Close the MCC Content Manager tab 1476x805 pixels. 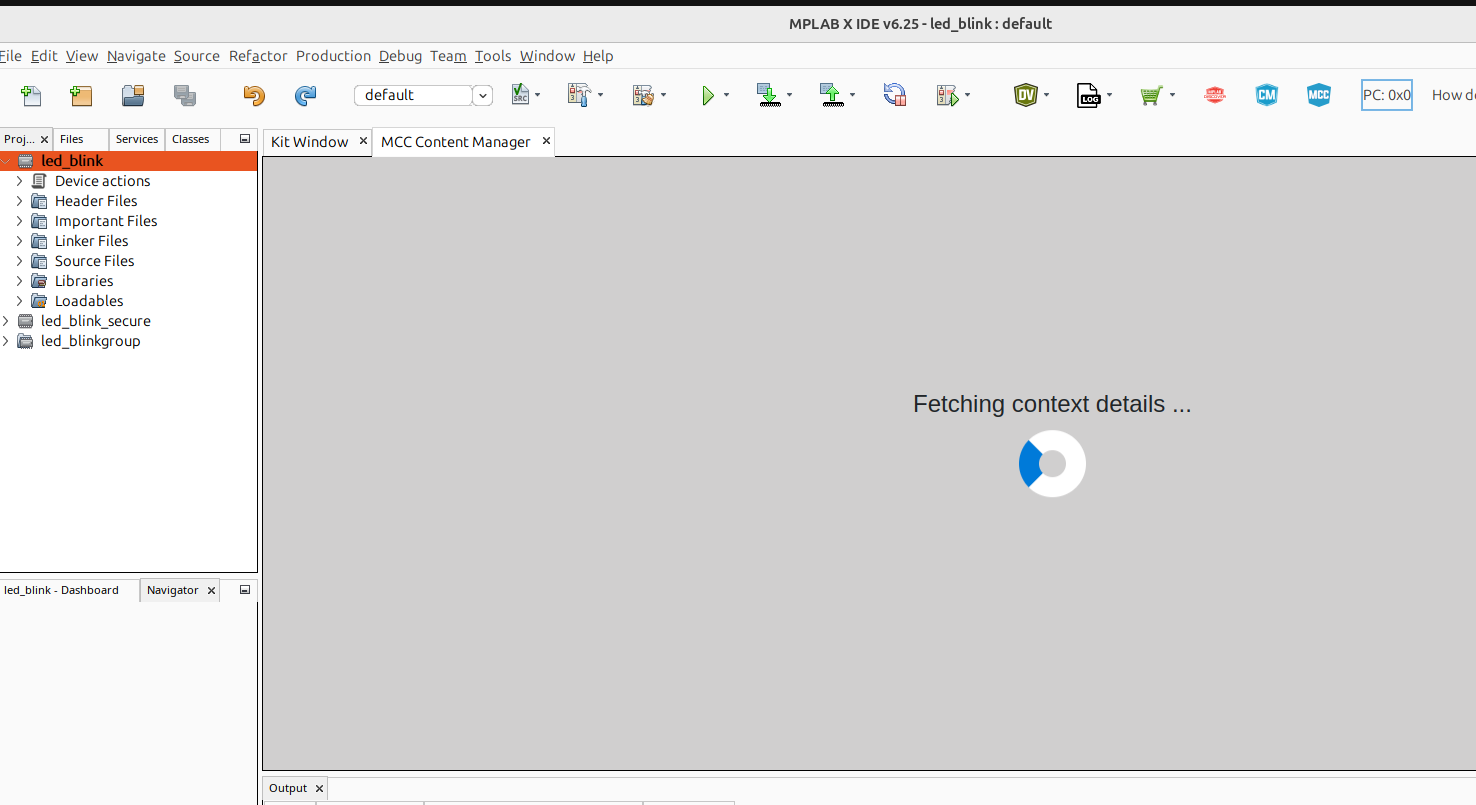(x=546, y=141)
